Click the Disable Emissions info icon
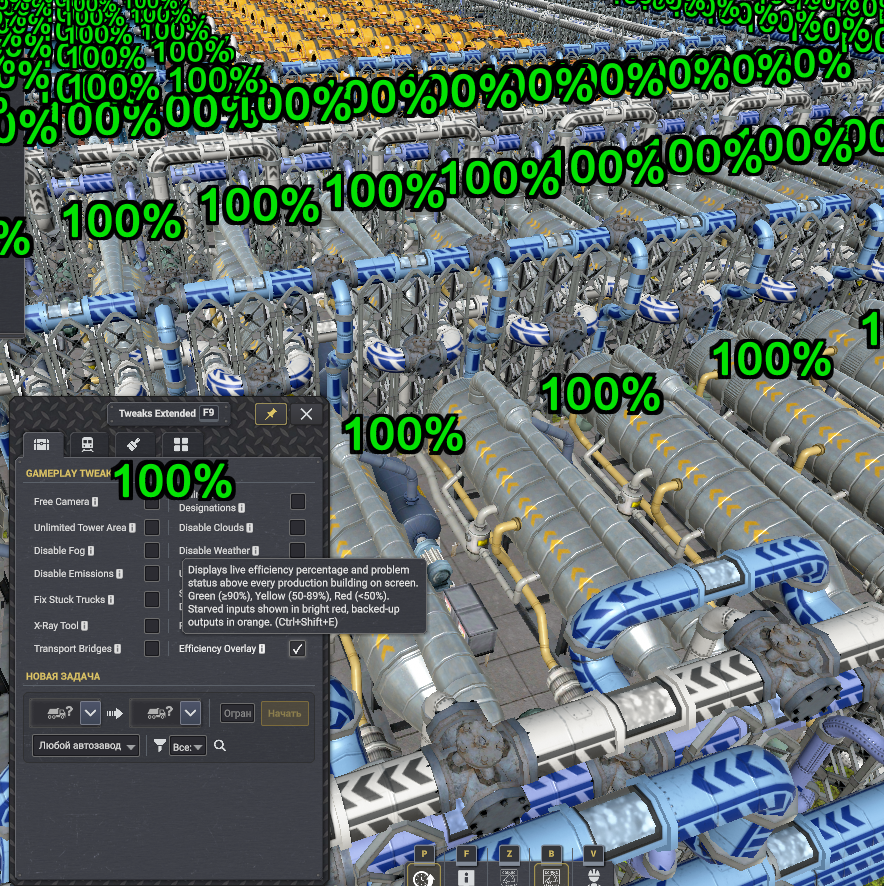Screen dimensions: 884x886 119,574
